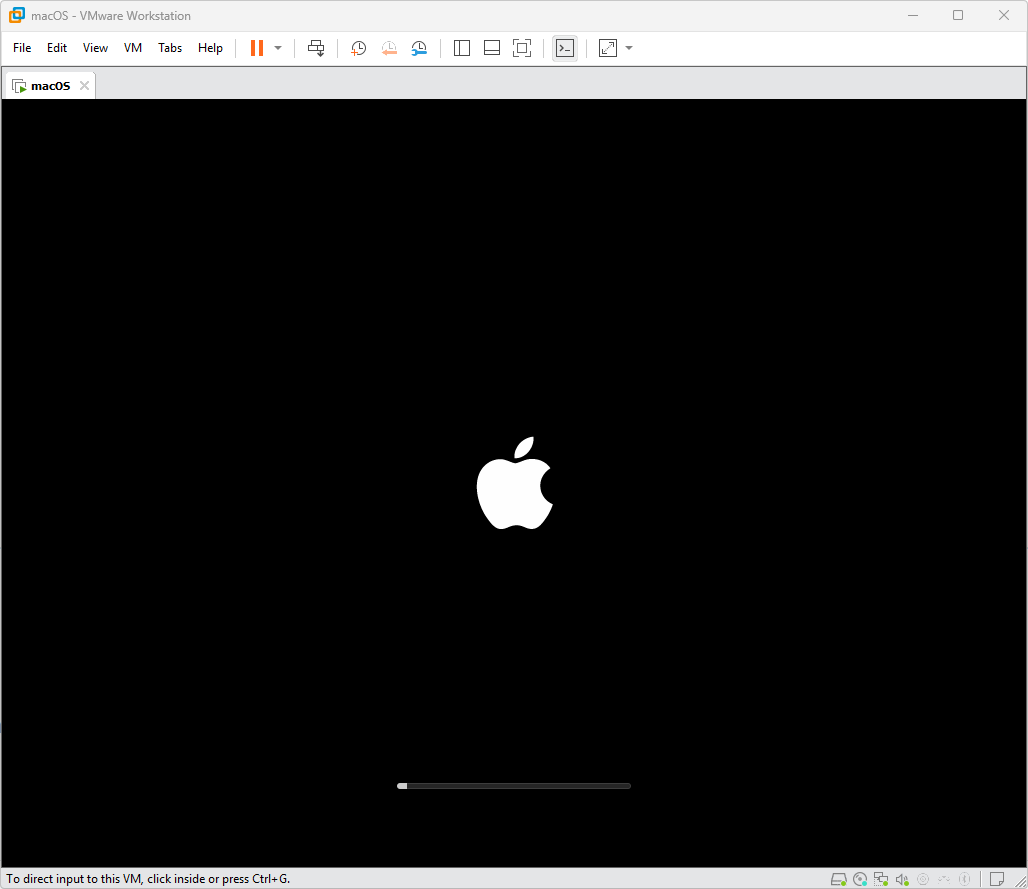Toggle the thumbnail bar view

(492, 48)
